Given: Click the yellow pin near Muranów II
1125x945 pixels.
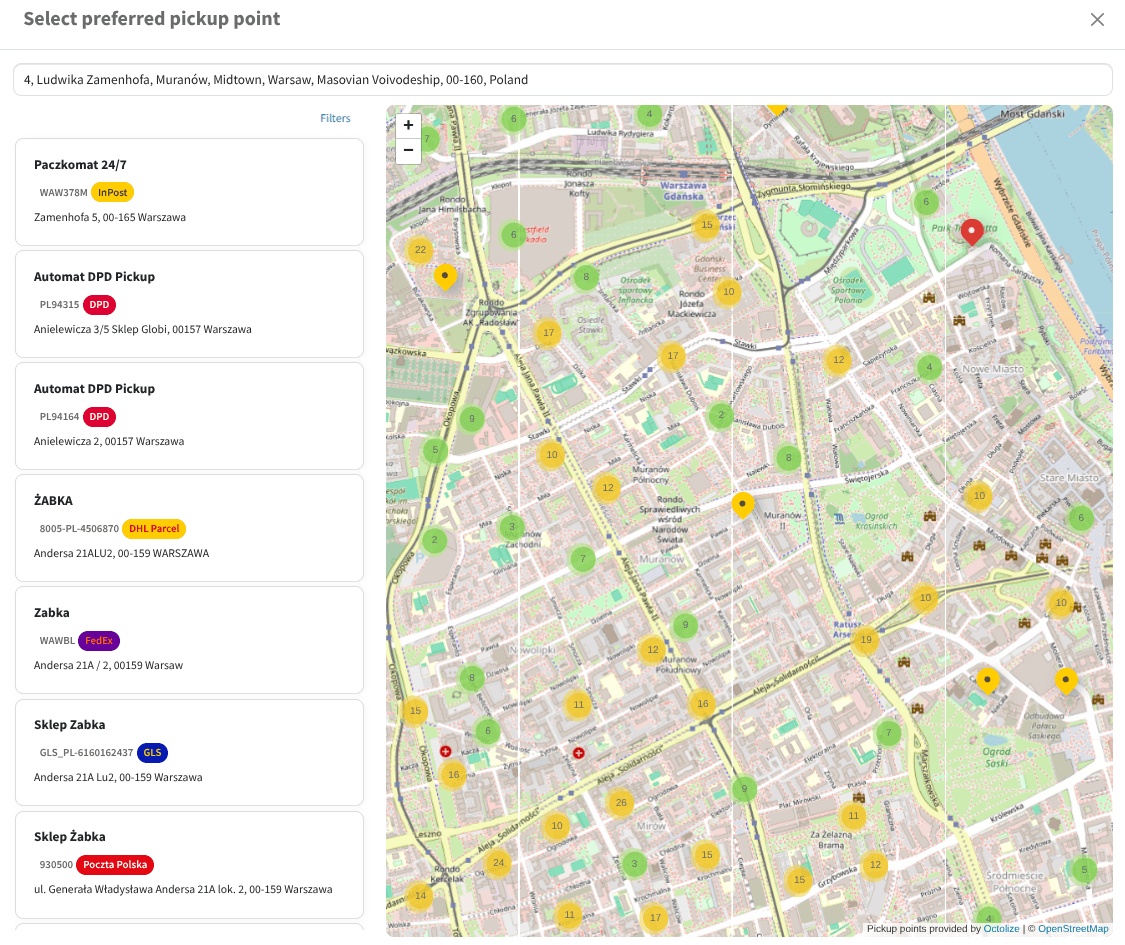Looking at the screenshot, I should tap(743, 504).
